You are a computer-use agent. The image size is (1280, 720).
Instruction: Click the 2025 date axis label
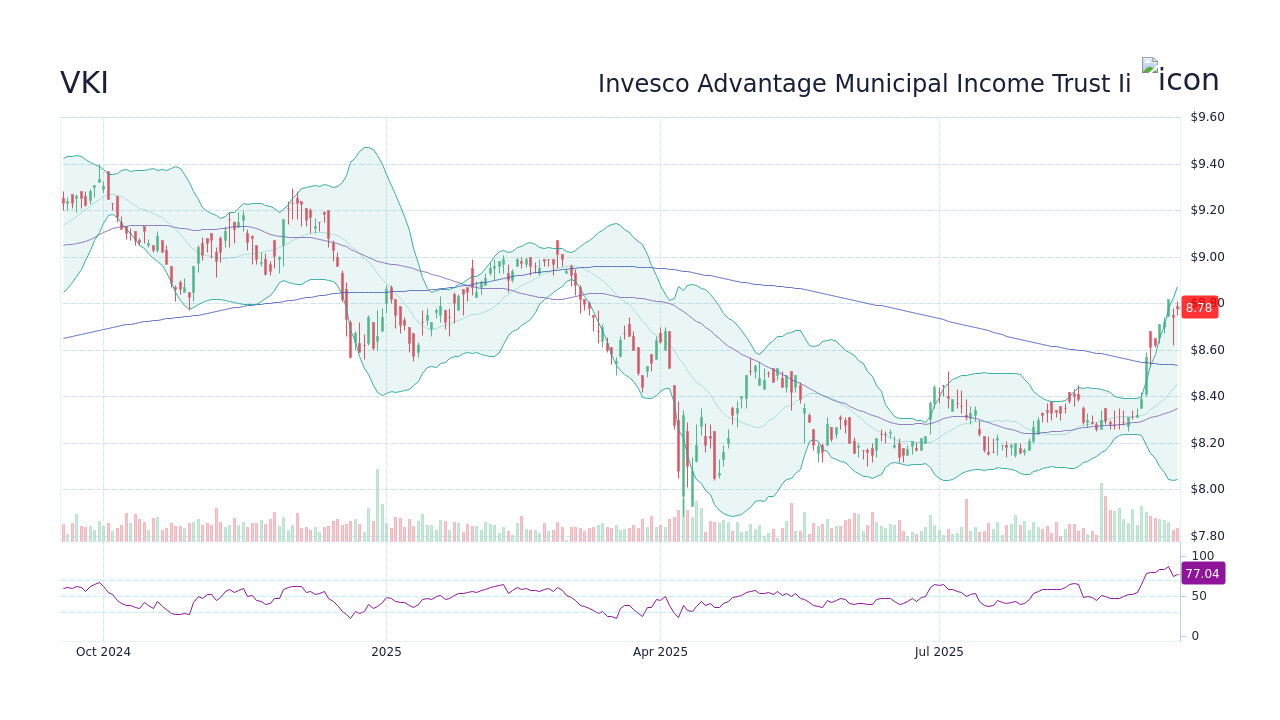click(386, 652)
